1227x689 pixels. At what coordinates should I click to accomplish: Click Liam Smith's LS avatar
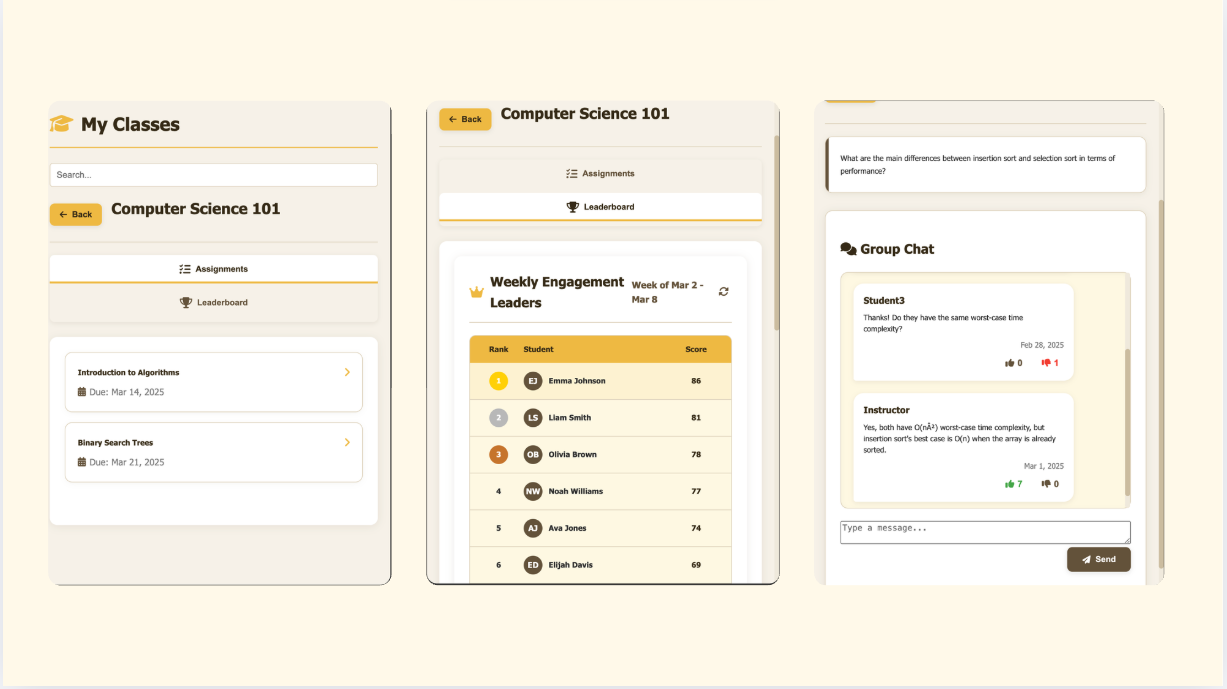click(x=533, y=418)
